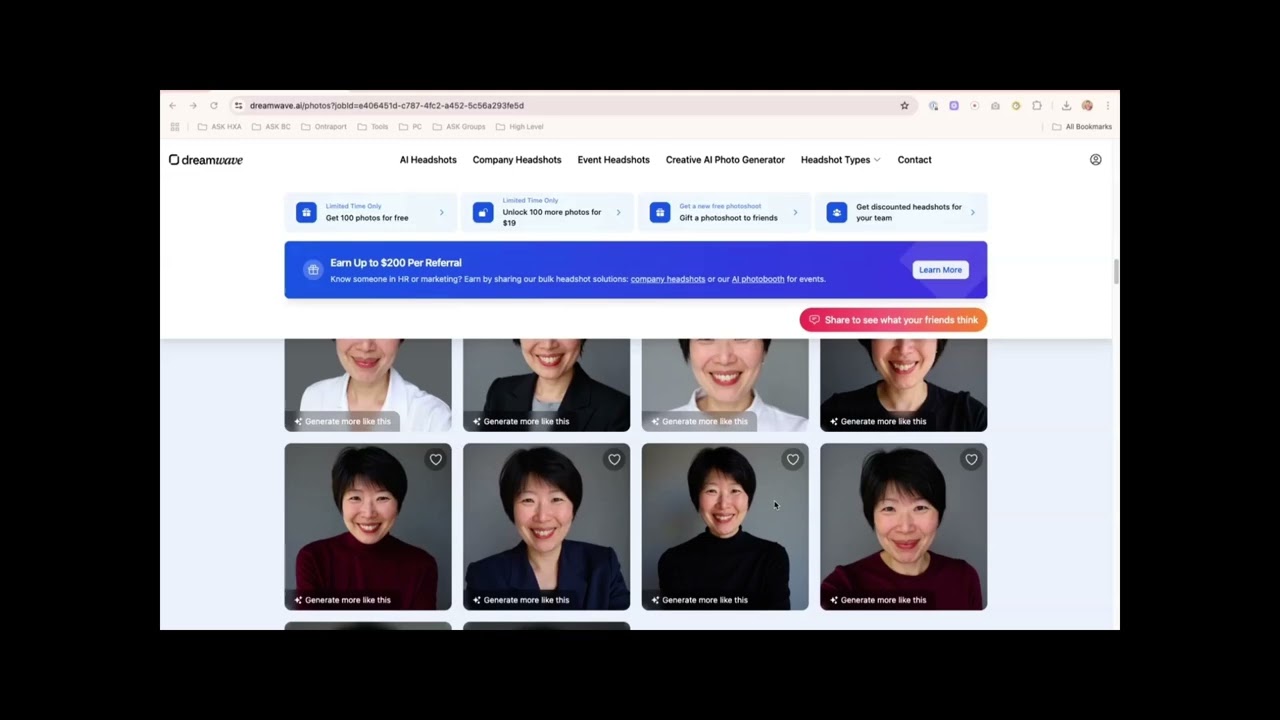
Task: Open the Company Headshots nav item
Action: point(517,160)
